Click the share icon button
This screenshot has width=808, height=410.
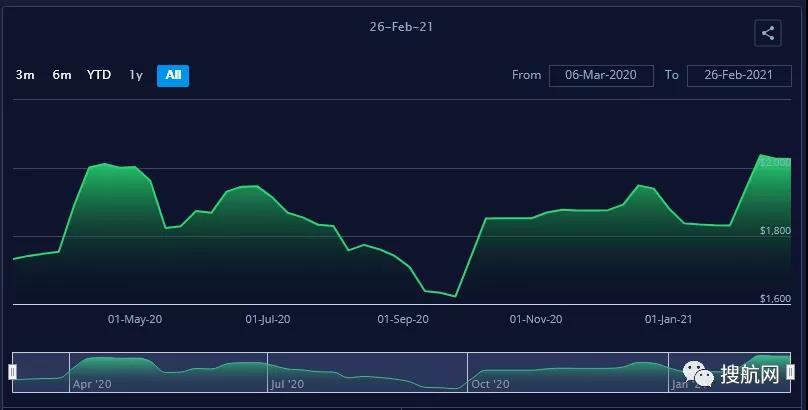(768, 33)
